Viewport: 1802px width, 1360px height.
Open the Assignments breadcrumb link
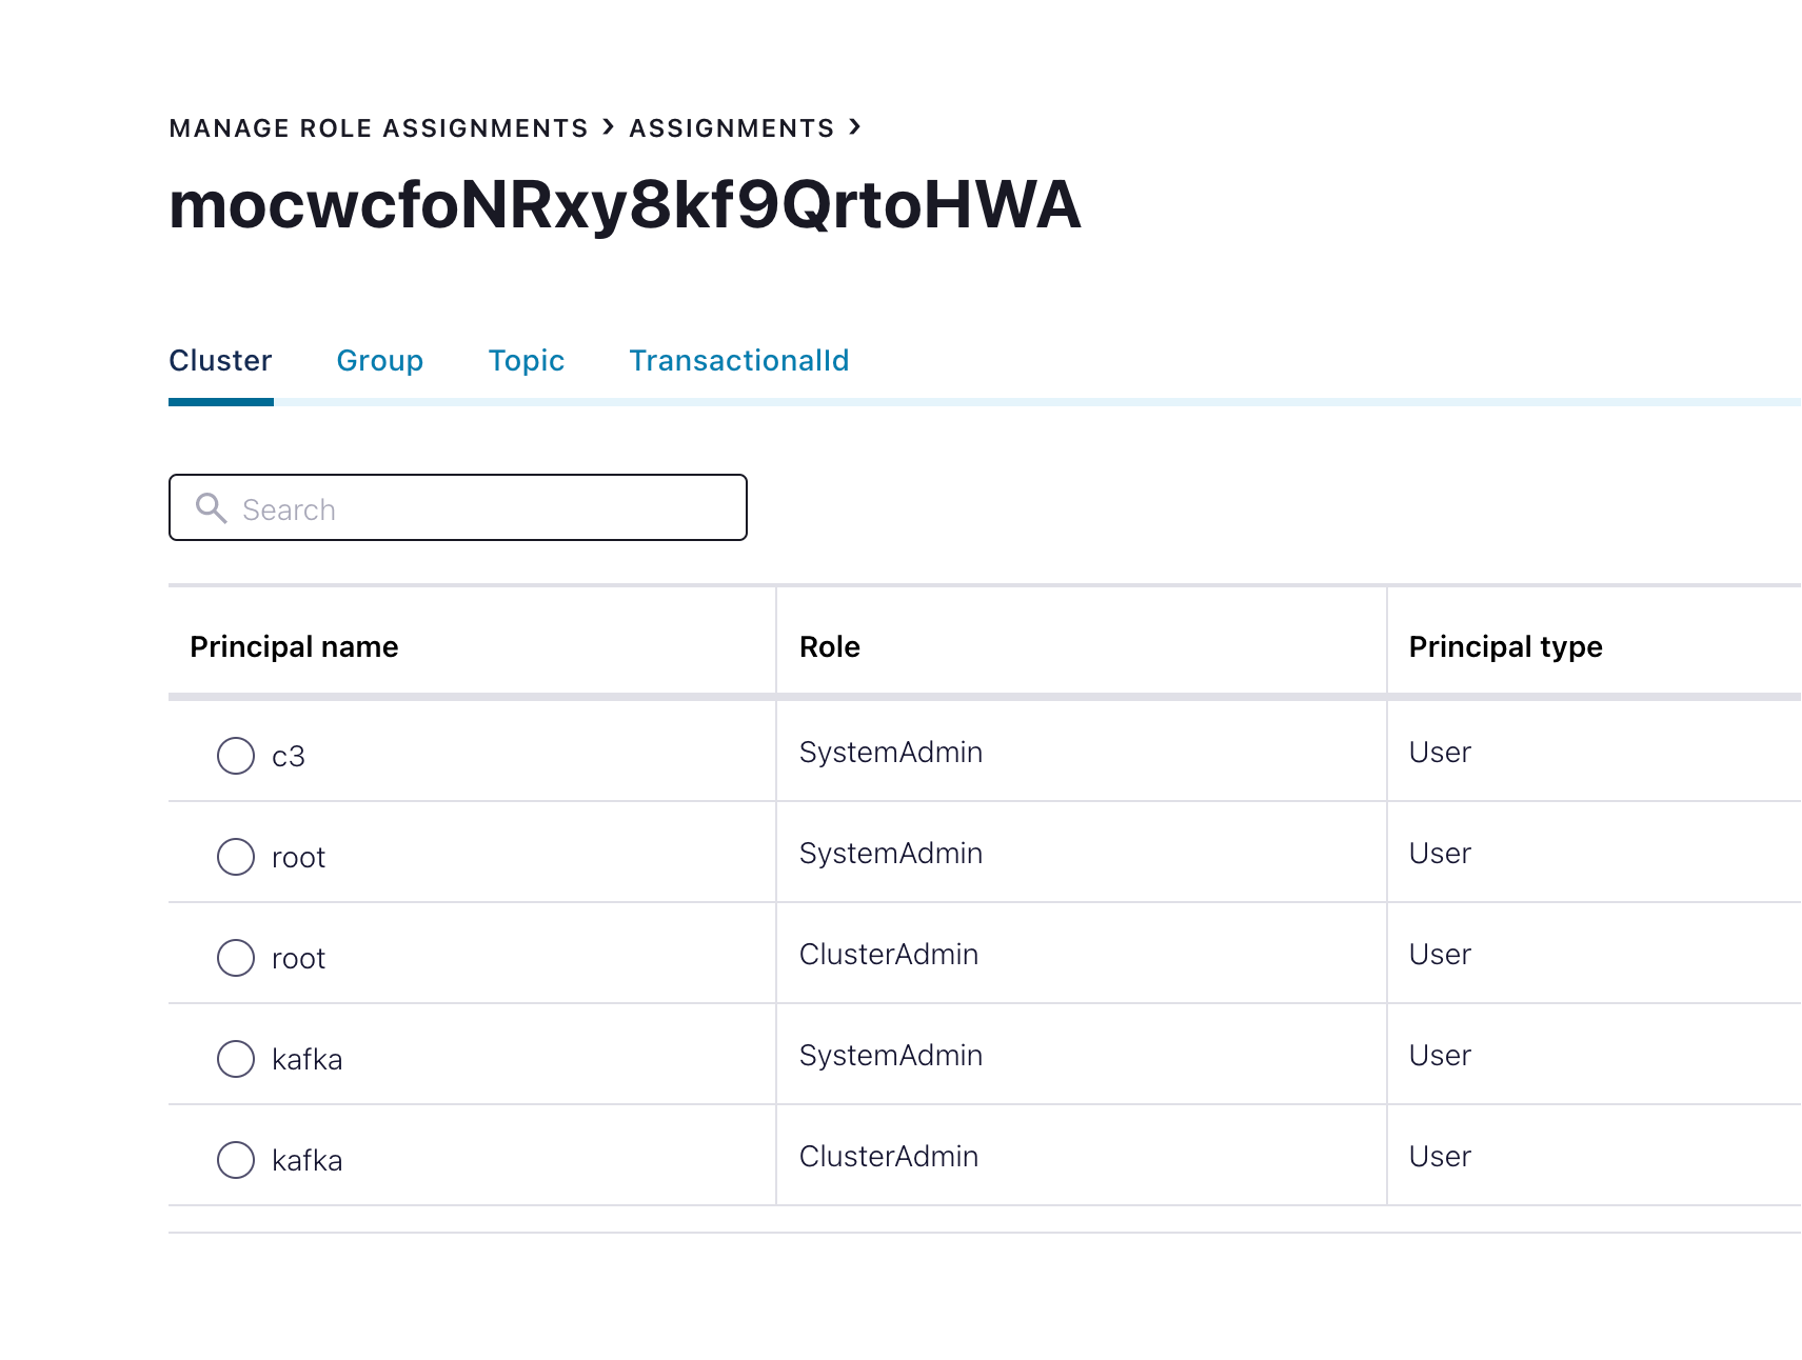click(731, 128)
